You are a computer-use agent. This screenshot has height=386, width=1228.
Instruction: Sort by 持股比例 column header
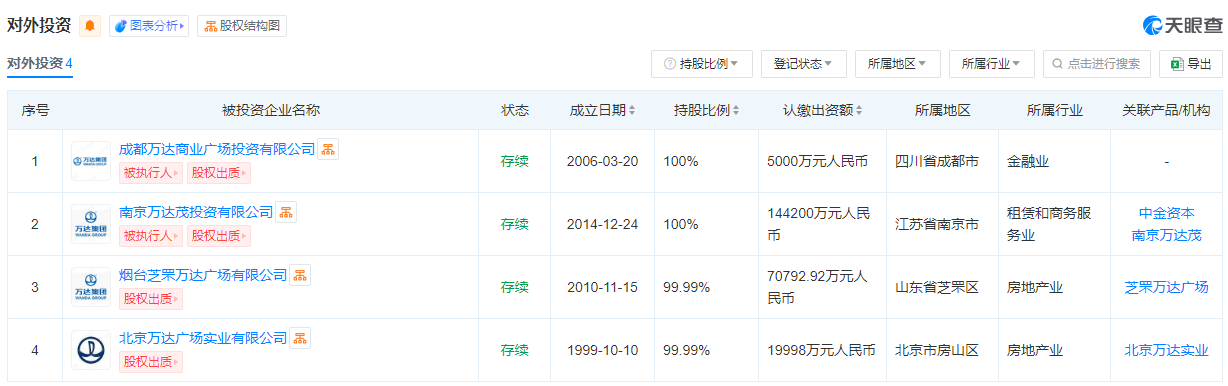(706, 110)
